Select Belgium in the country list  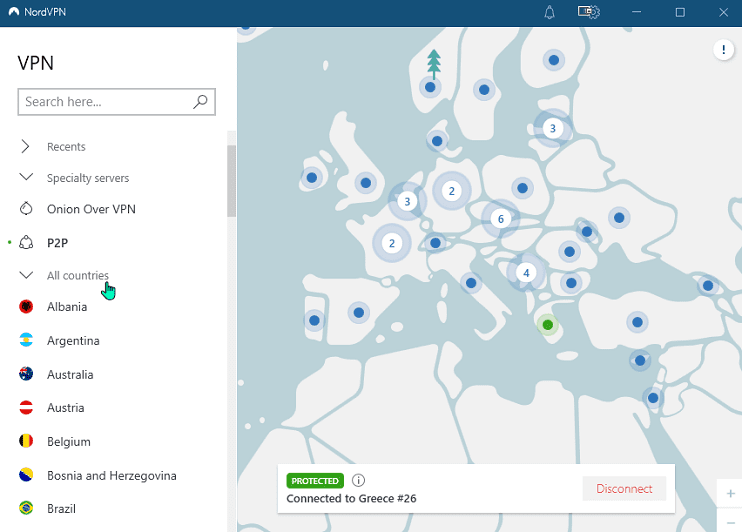(69, 442)
